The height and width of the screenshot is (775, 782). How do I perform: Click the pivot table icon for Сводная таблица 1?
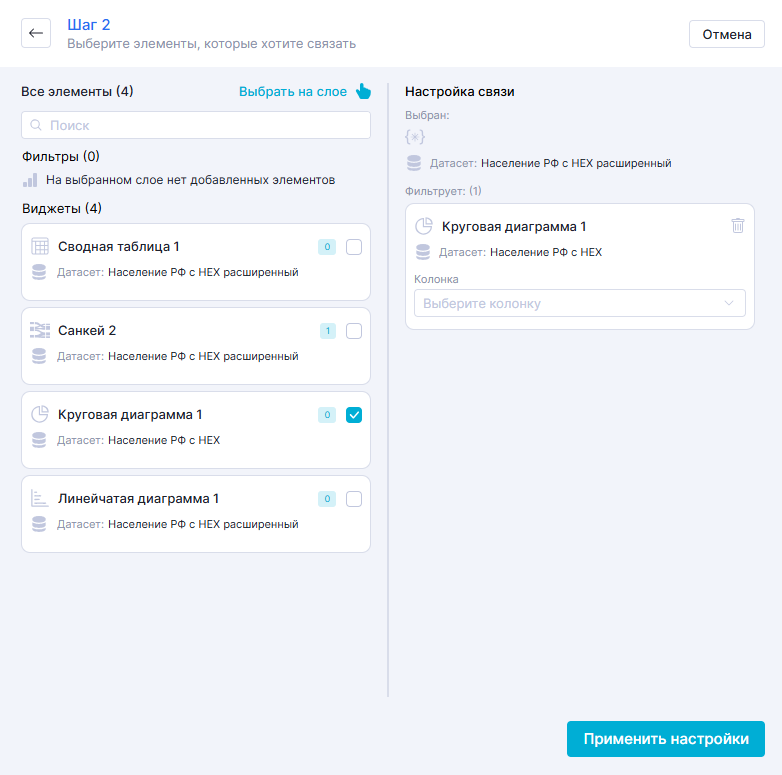click(x=40, y=247)
